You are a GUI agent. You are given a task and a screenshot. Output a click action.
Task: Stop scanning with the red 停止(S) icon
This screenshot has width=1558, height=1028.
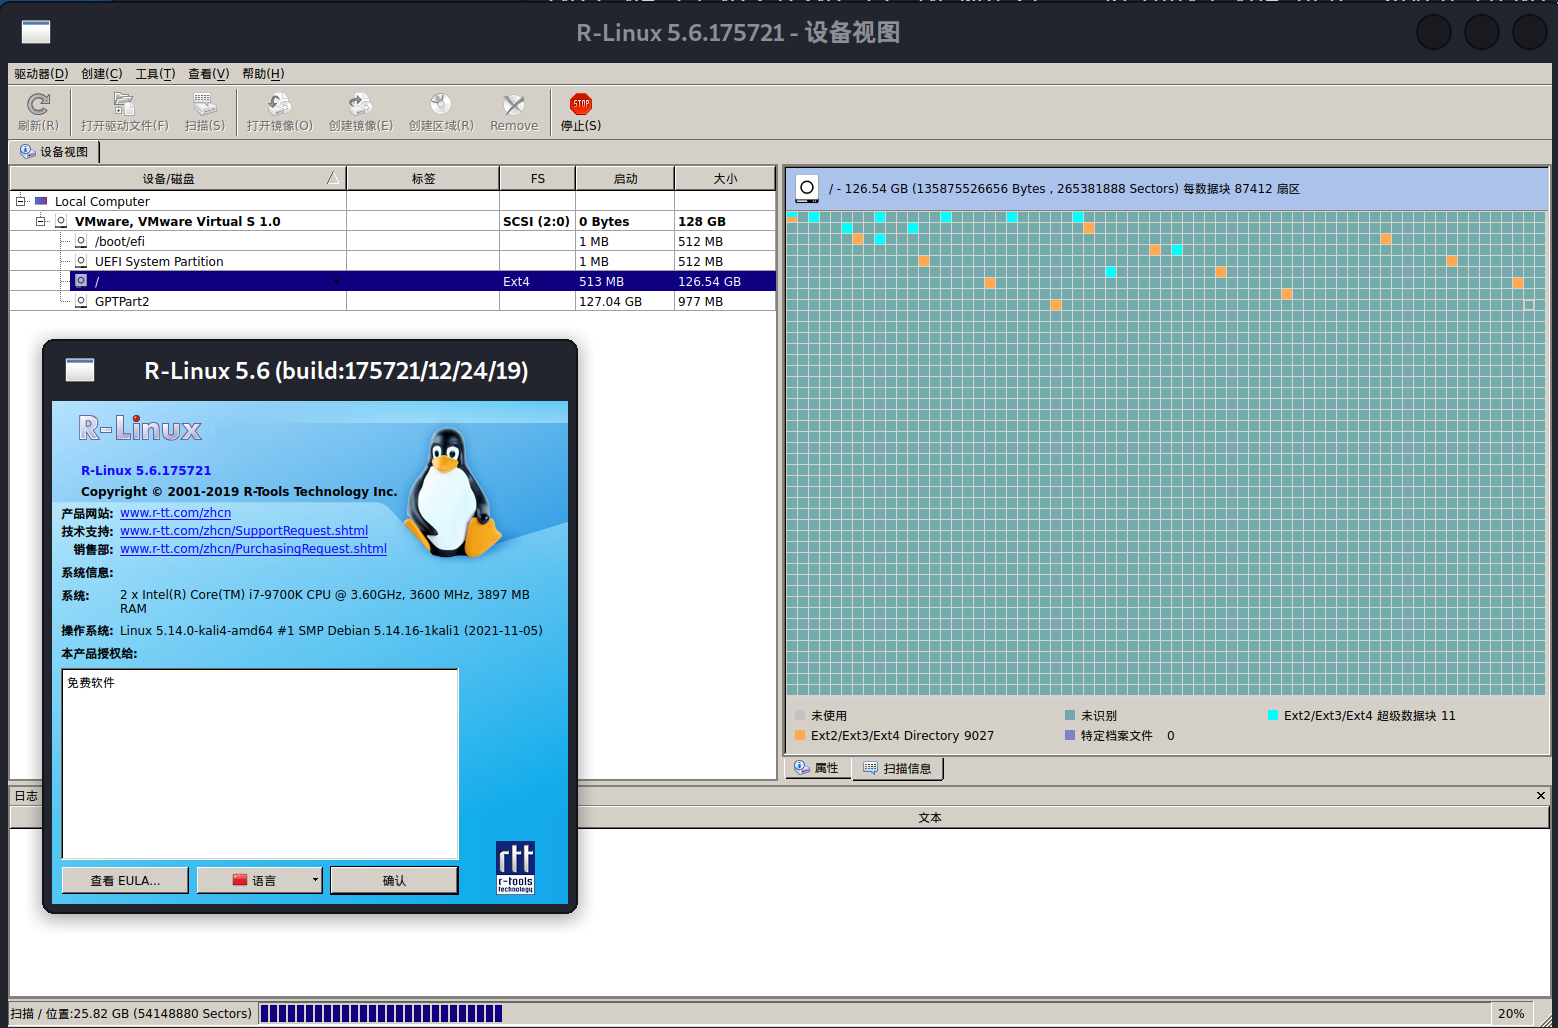click(580, 110)
